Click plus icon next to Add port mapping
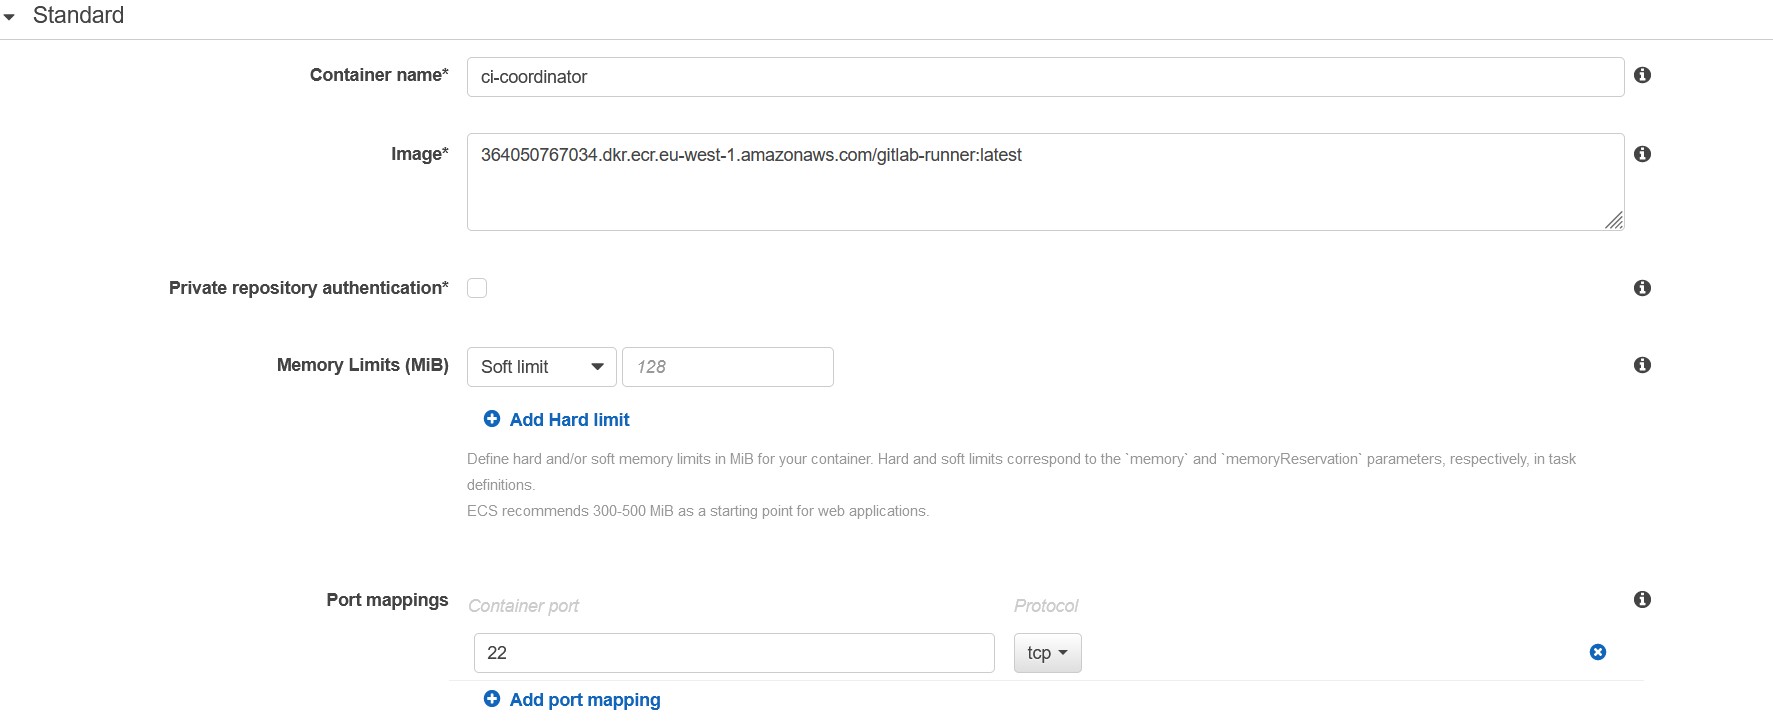The width and height of the screenshot is (1773, 726). [492, 699]
